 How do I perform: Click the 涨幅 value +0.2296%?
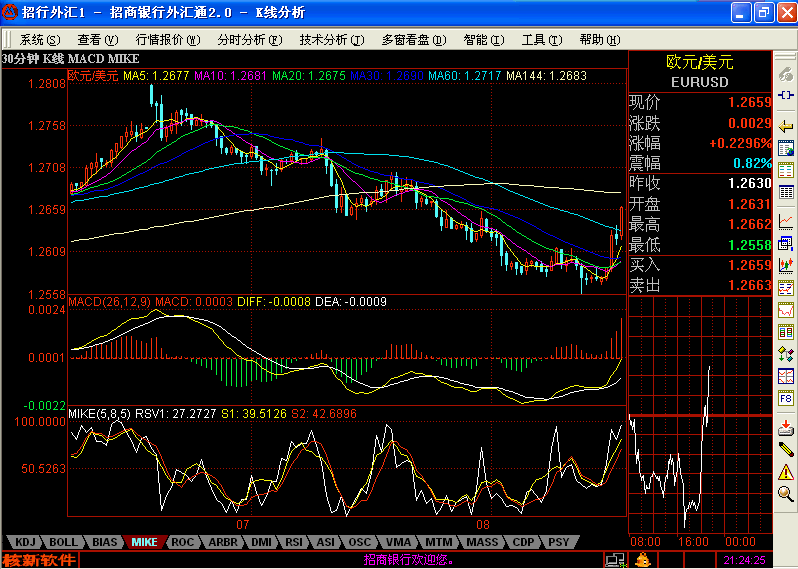740,144
